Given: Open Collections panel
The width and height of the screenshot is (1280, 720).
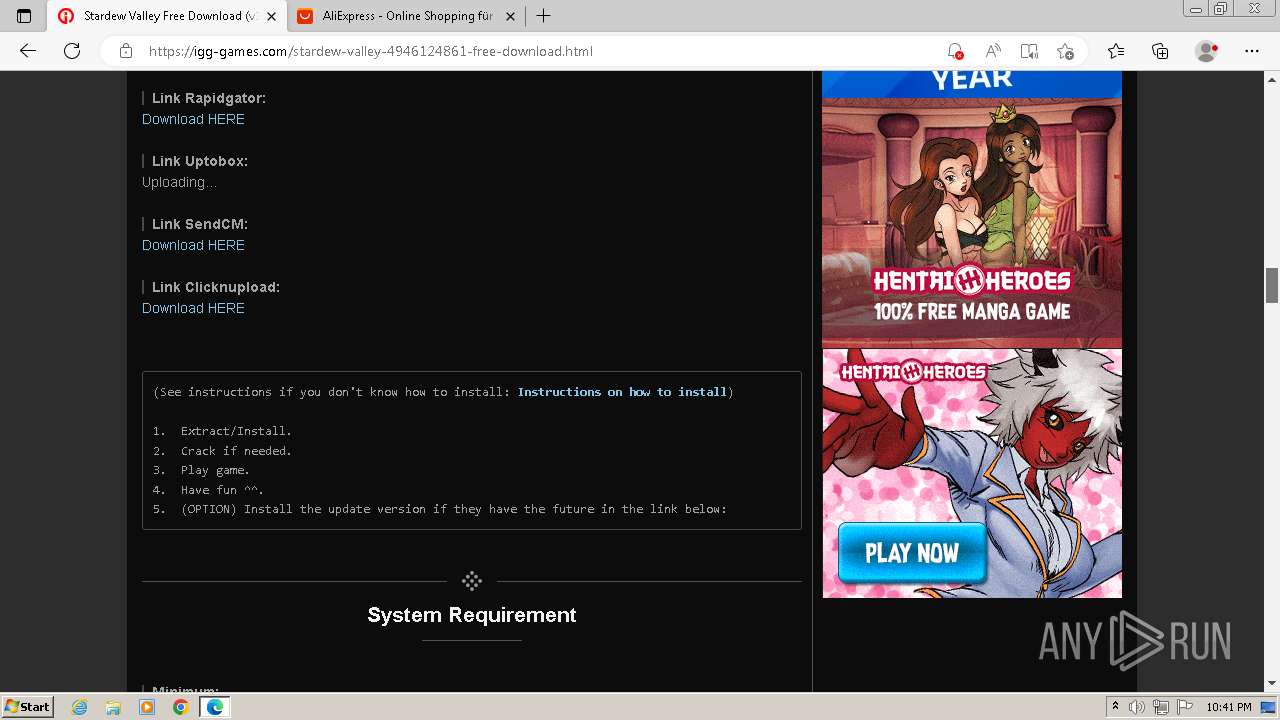Looking at the screenshot, I should coord(1160,51).
